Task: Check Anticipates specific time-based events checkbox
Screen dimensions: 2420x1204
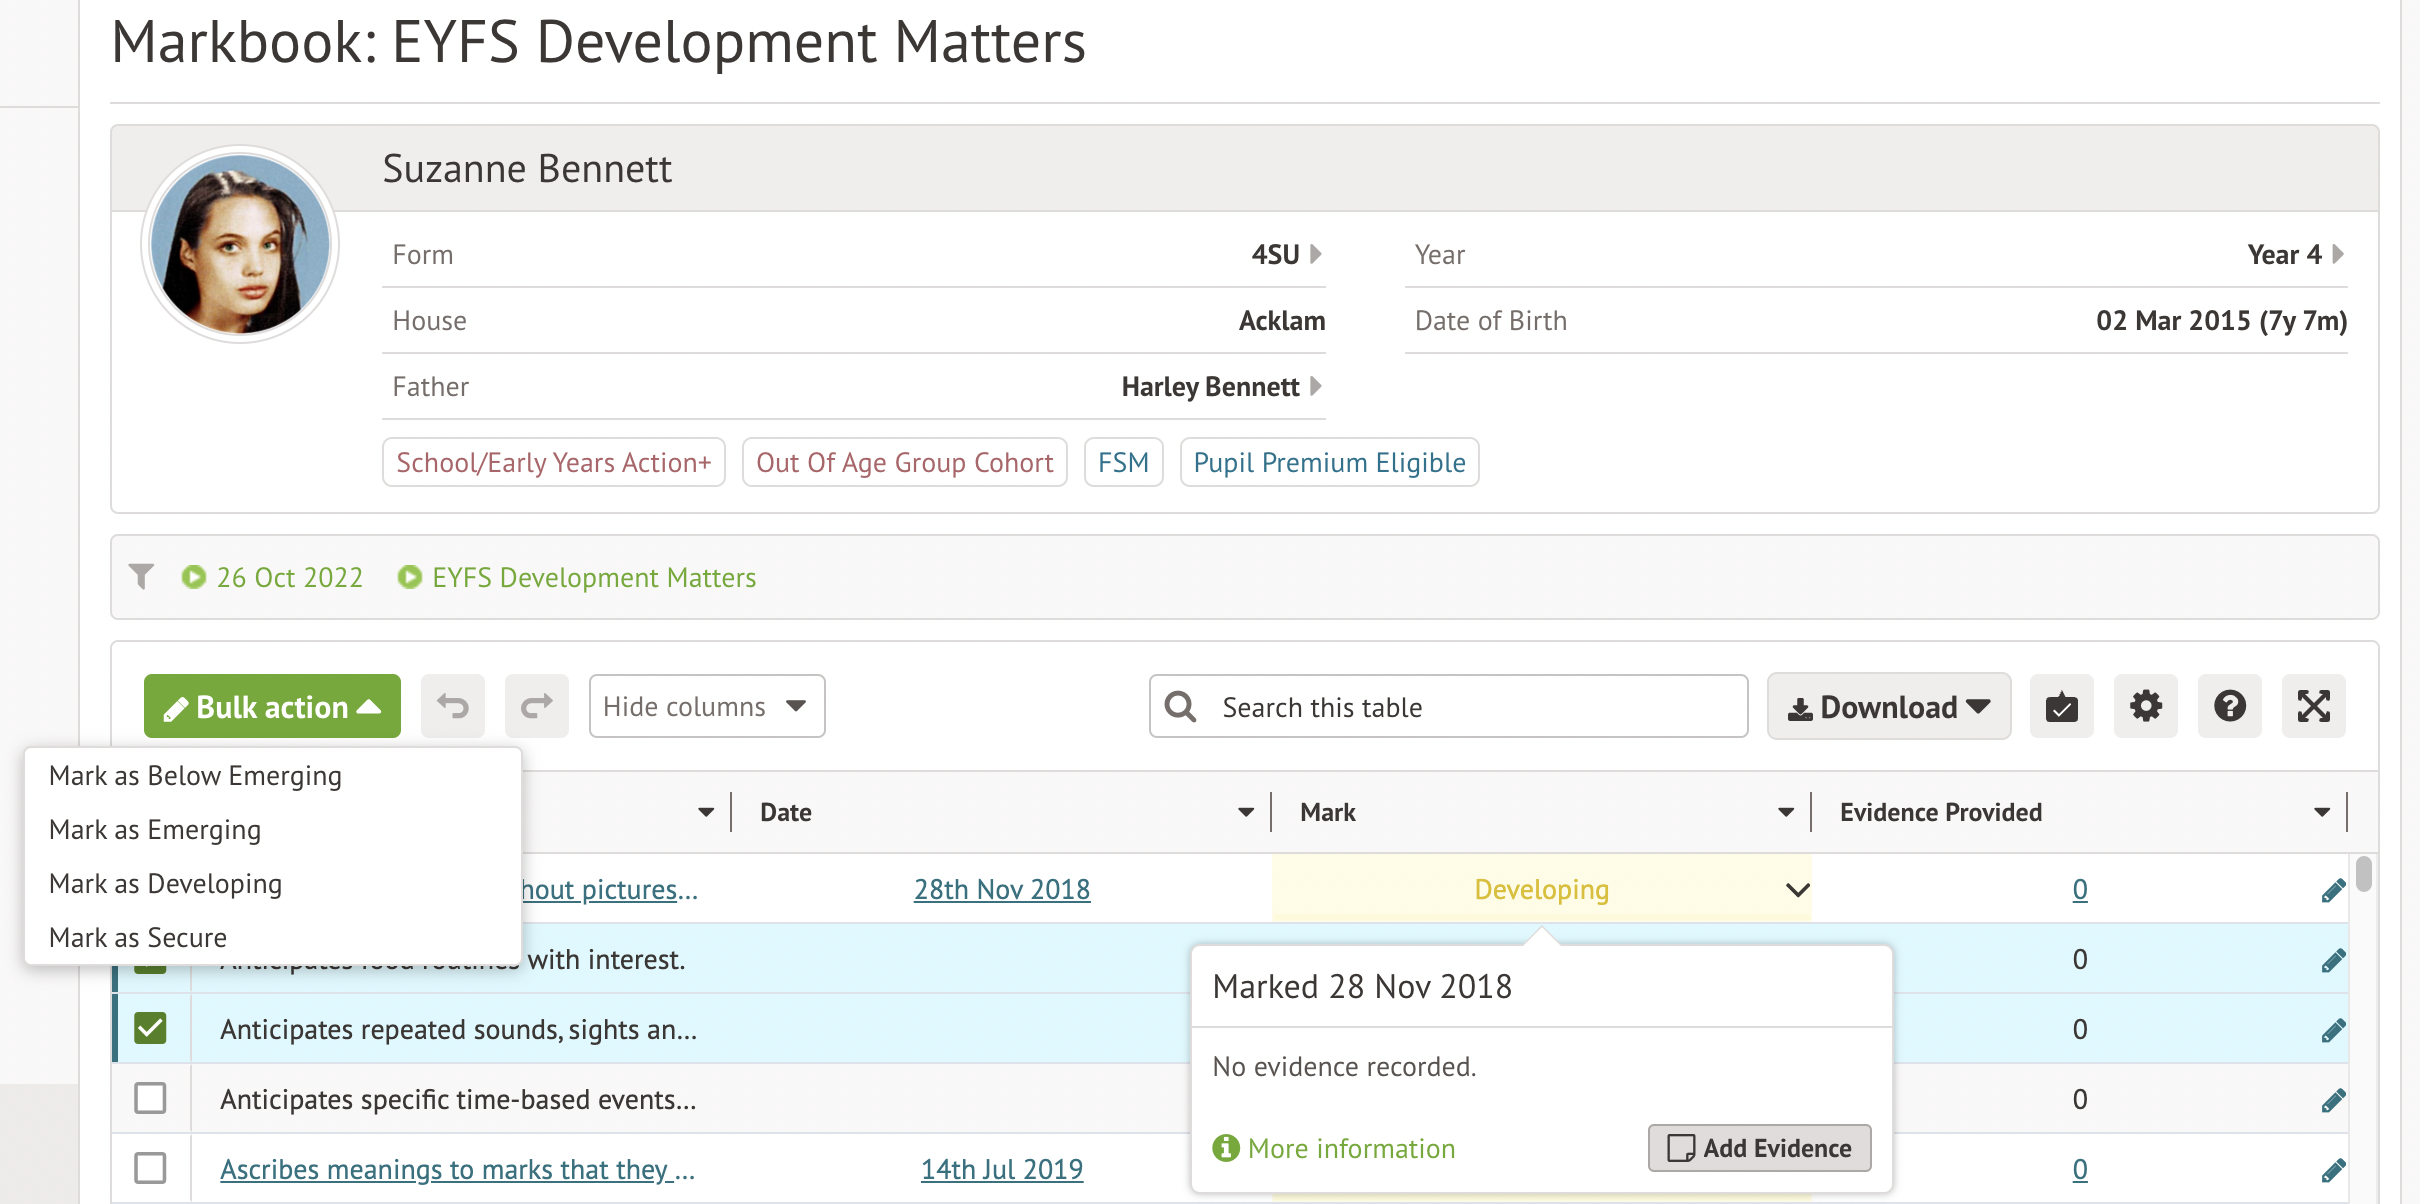Action: tap(150, 1098)
